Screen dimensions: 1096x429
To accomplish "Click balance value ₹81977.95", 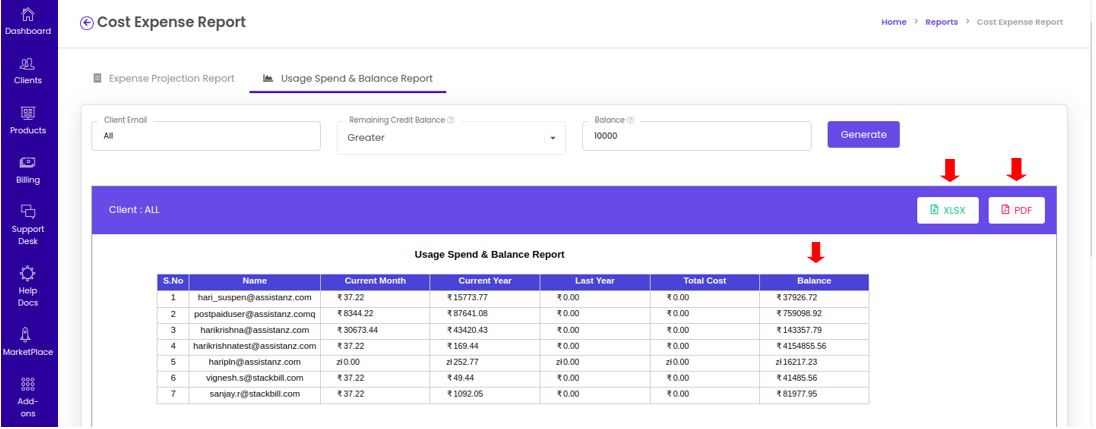I will tap(796, 394).
